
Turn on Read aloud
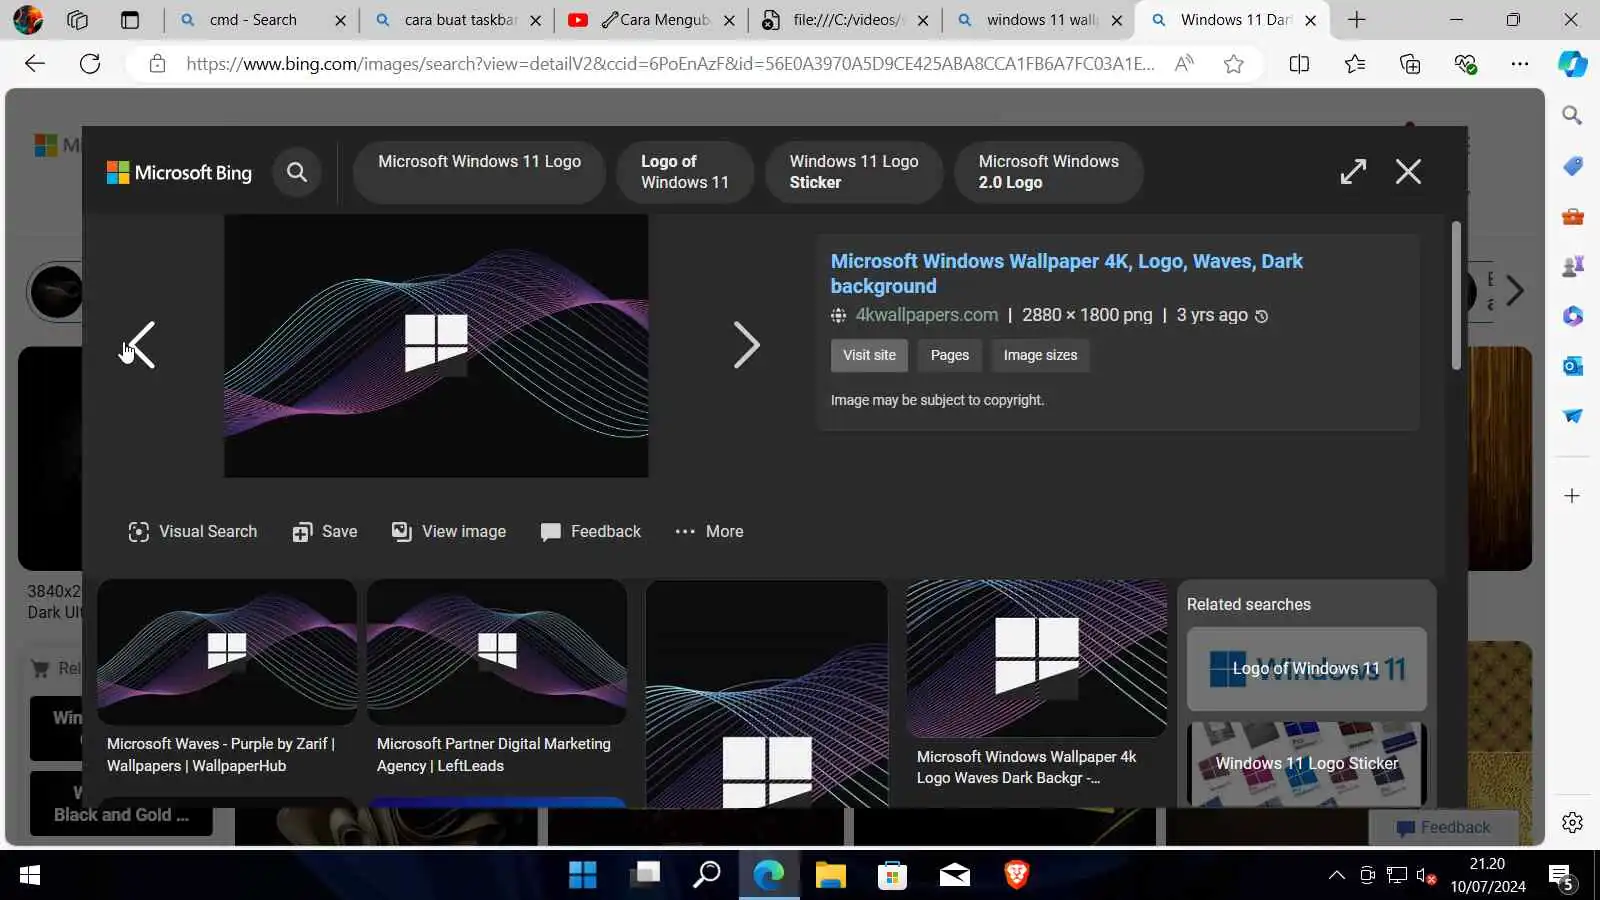click(x=1184, y=64)
